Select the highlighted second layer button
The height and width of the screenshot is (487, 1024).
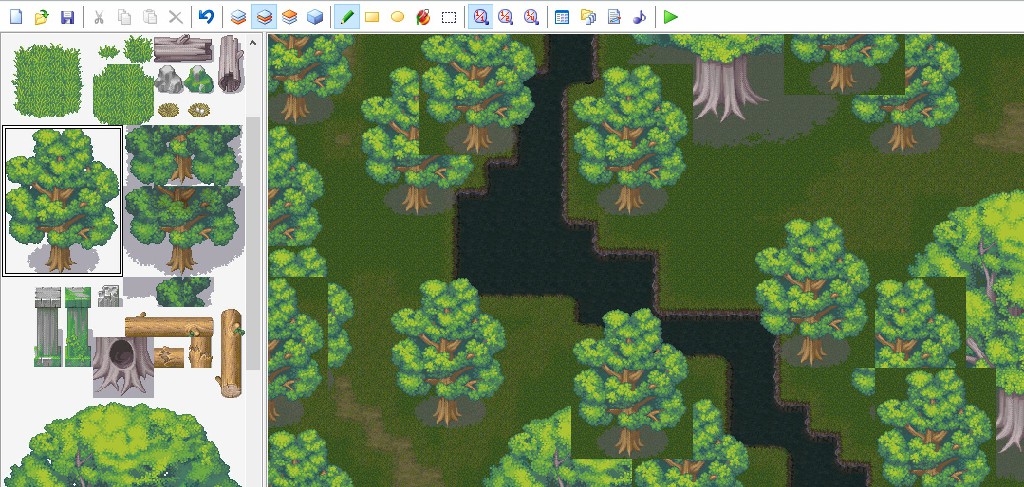click(264, 17)
